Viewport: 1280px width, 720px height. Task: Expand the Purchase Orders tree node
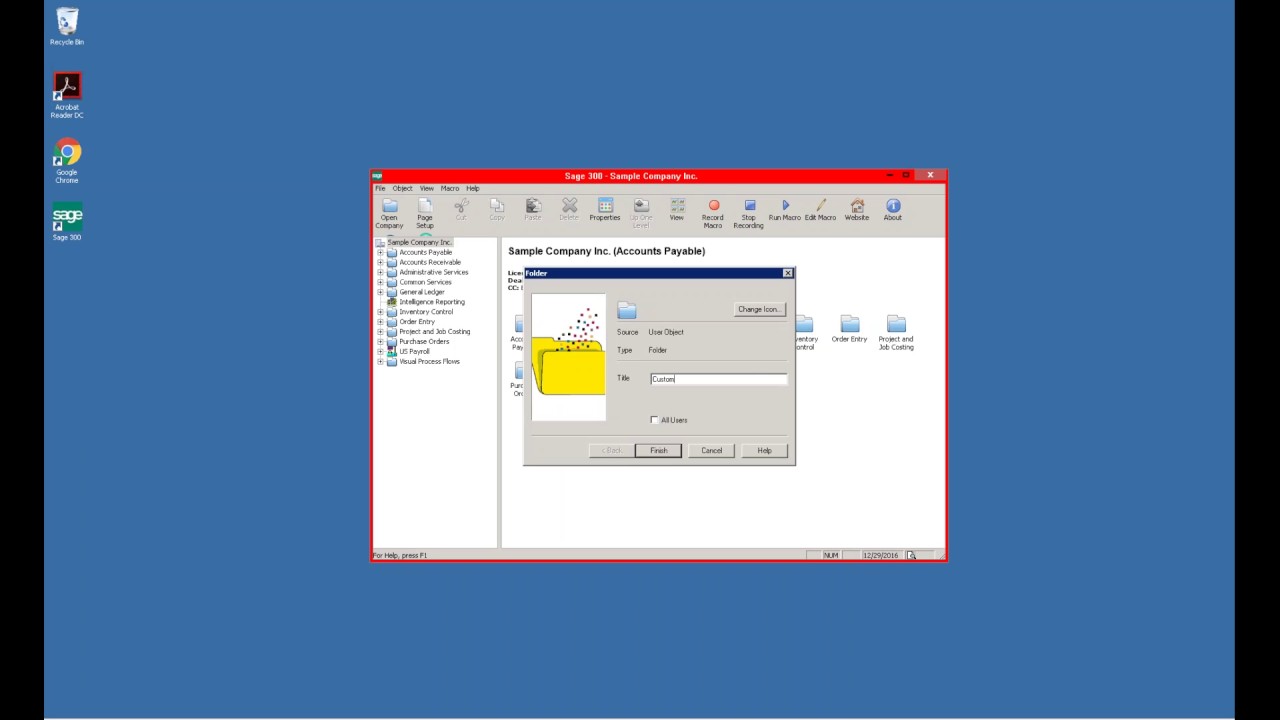(381, 342)
